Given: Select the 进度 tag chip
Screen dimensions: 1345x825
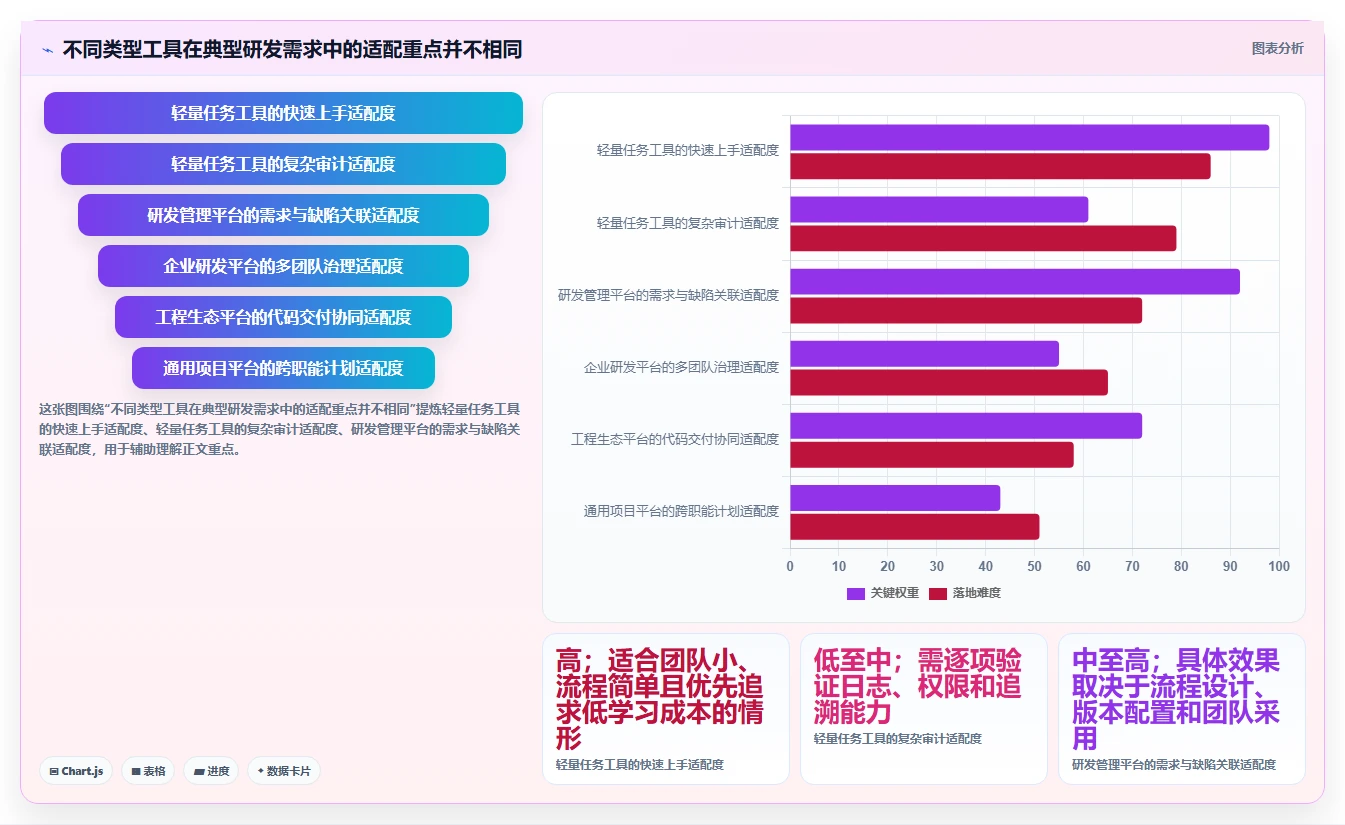Looking at the screenshot, I should pyautogui.click(x=211, y=771).
